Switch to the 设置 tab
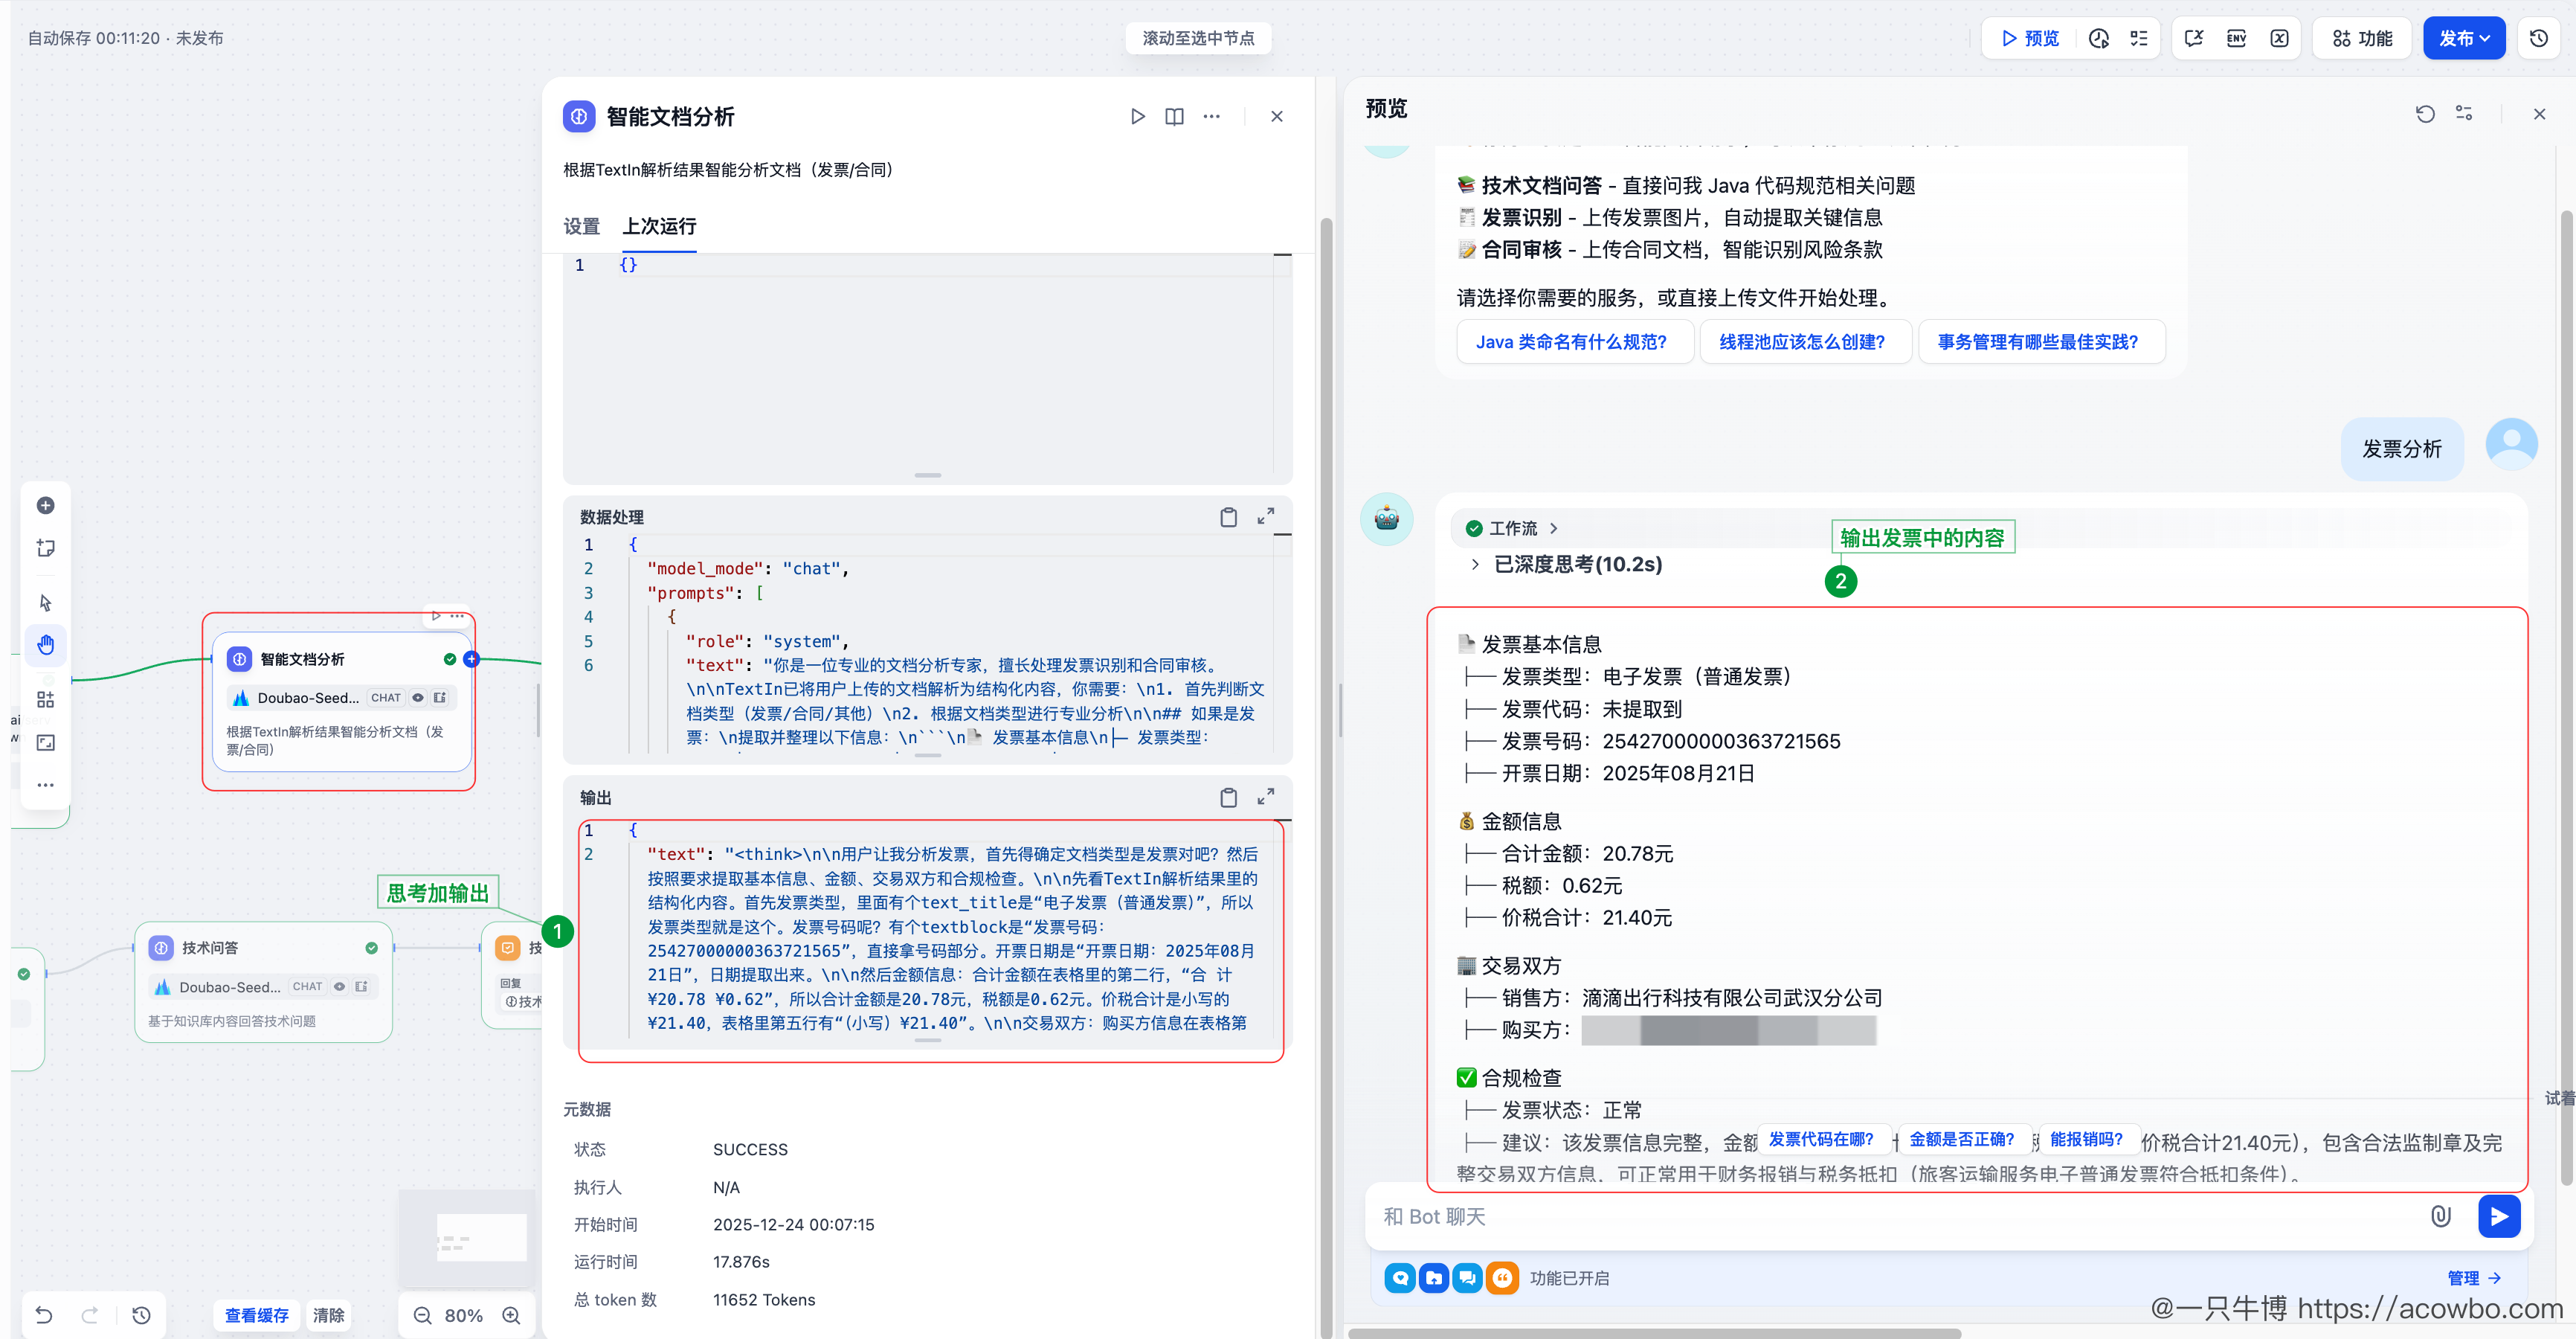Screen dimensions: 2576x1339 (581, 226)
